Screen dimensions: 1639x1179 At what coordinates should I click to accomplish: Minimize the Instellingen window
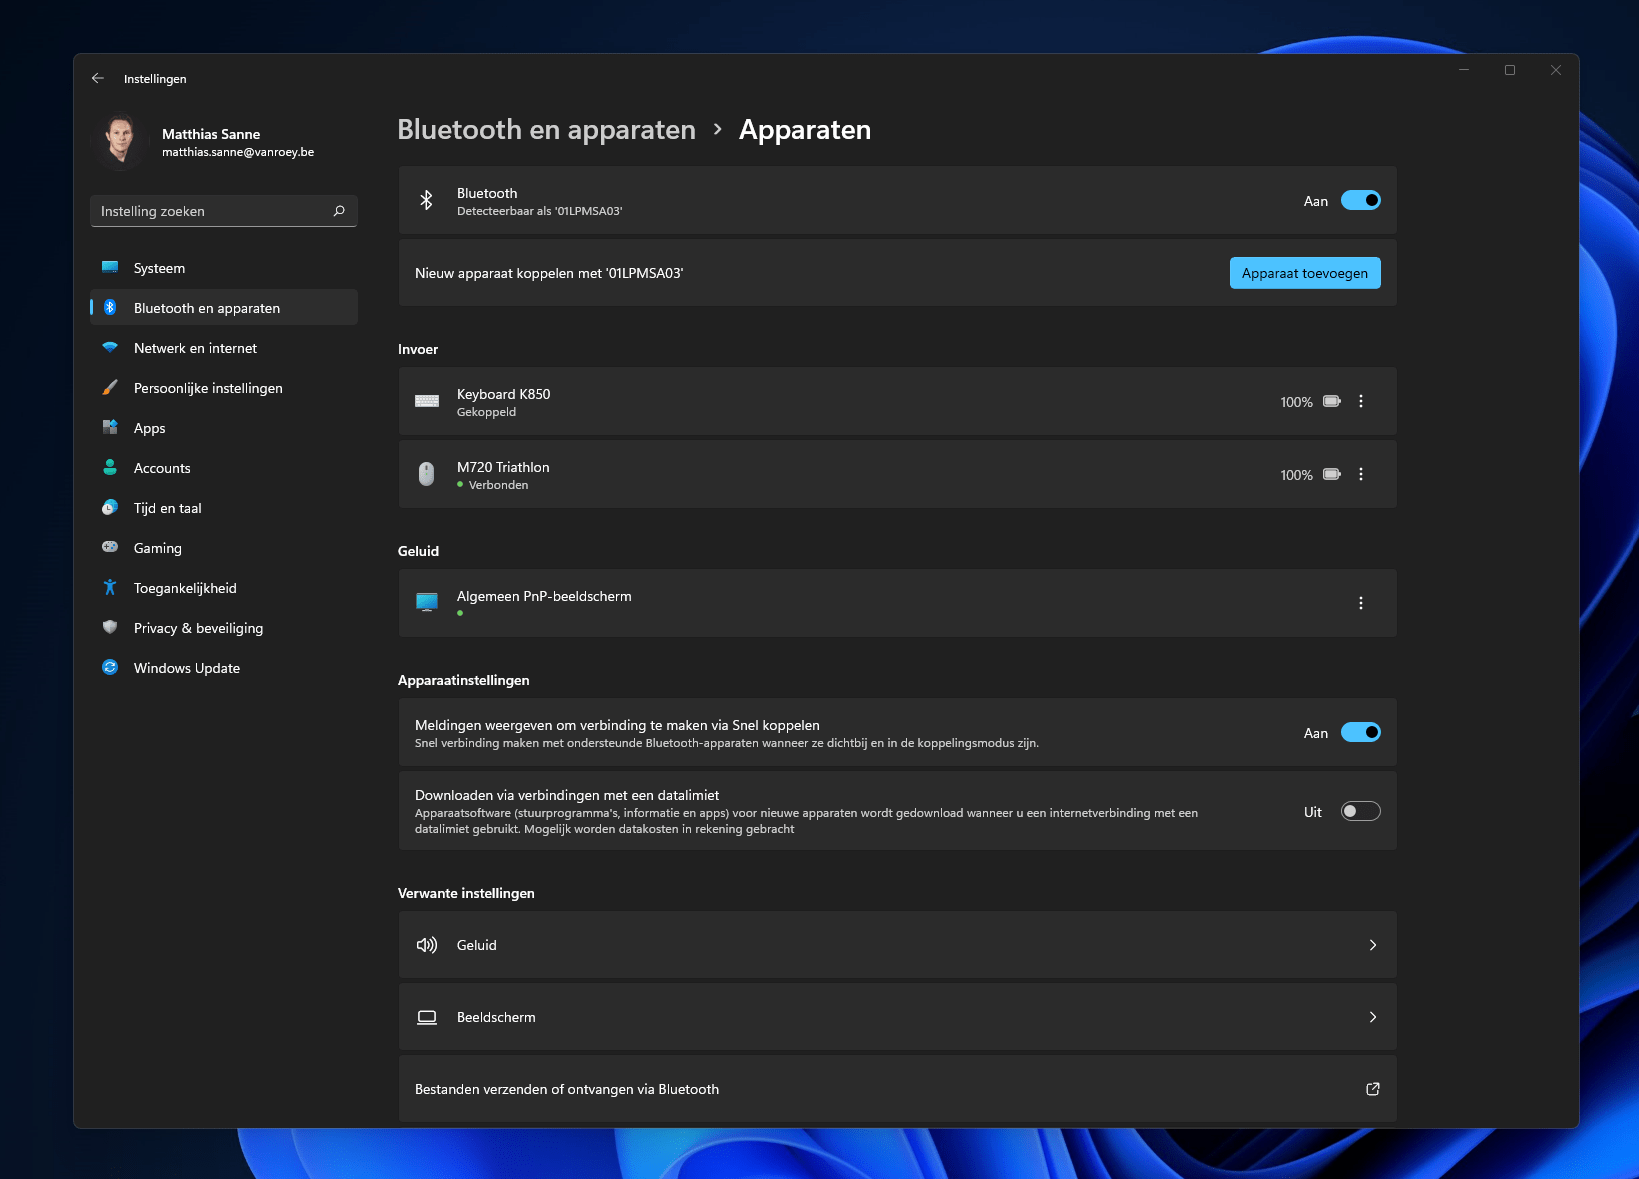click(1464, 70)
